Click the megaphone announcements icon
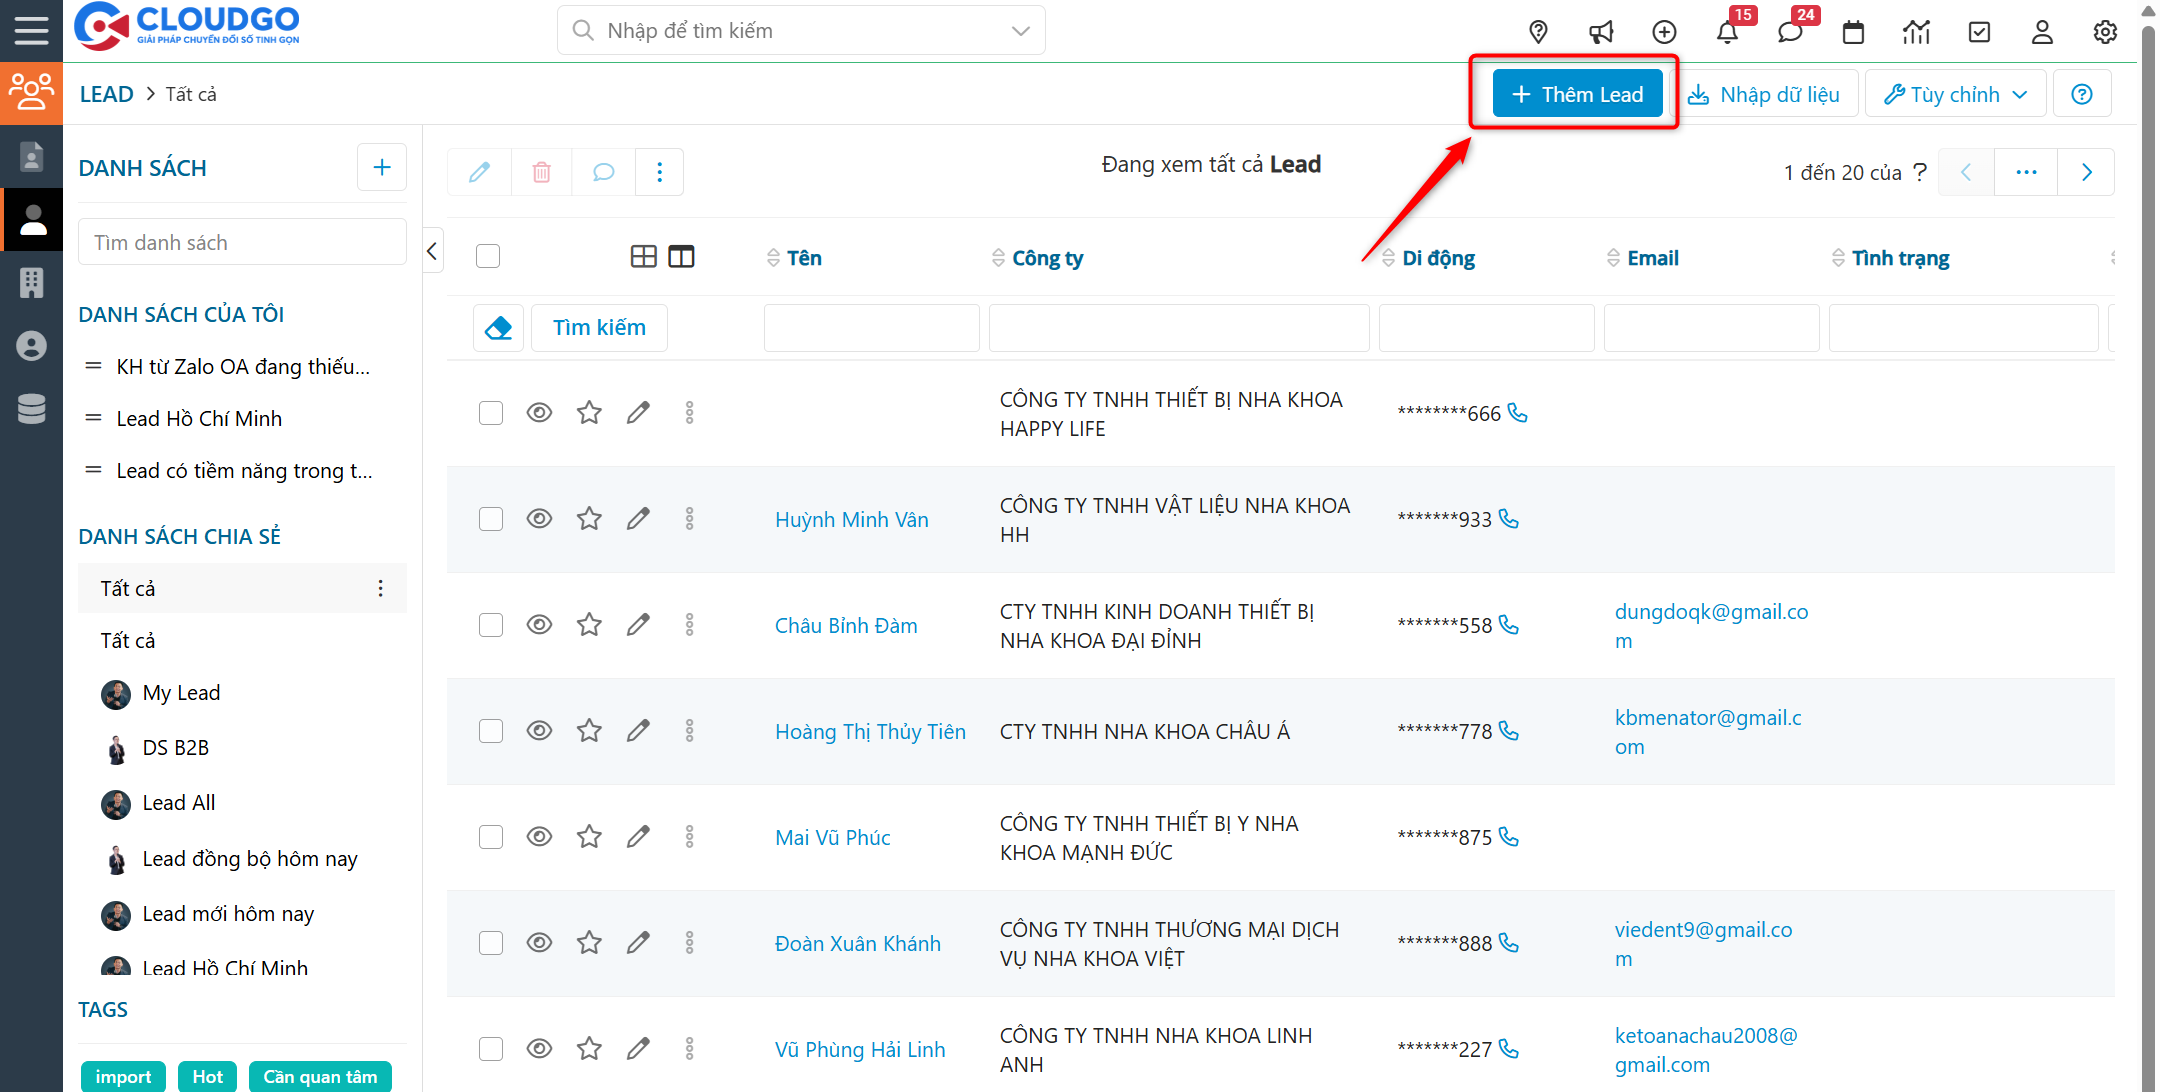The image size is (2160, 1092). [1601, 32]
